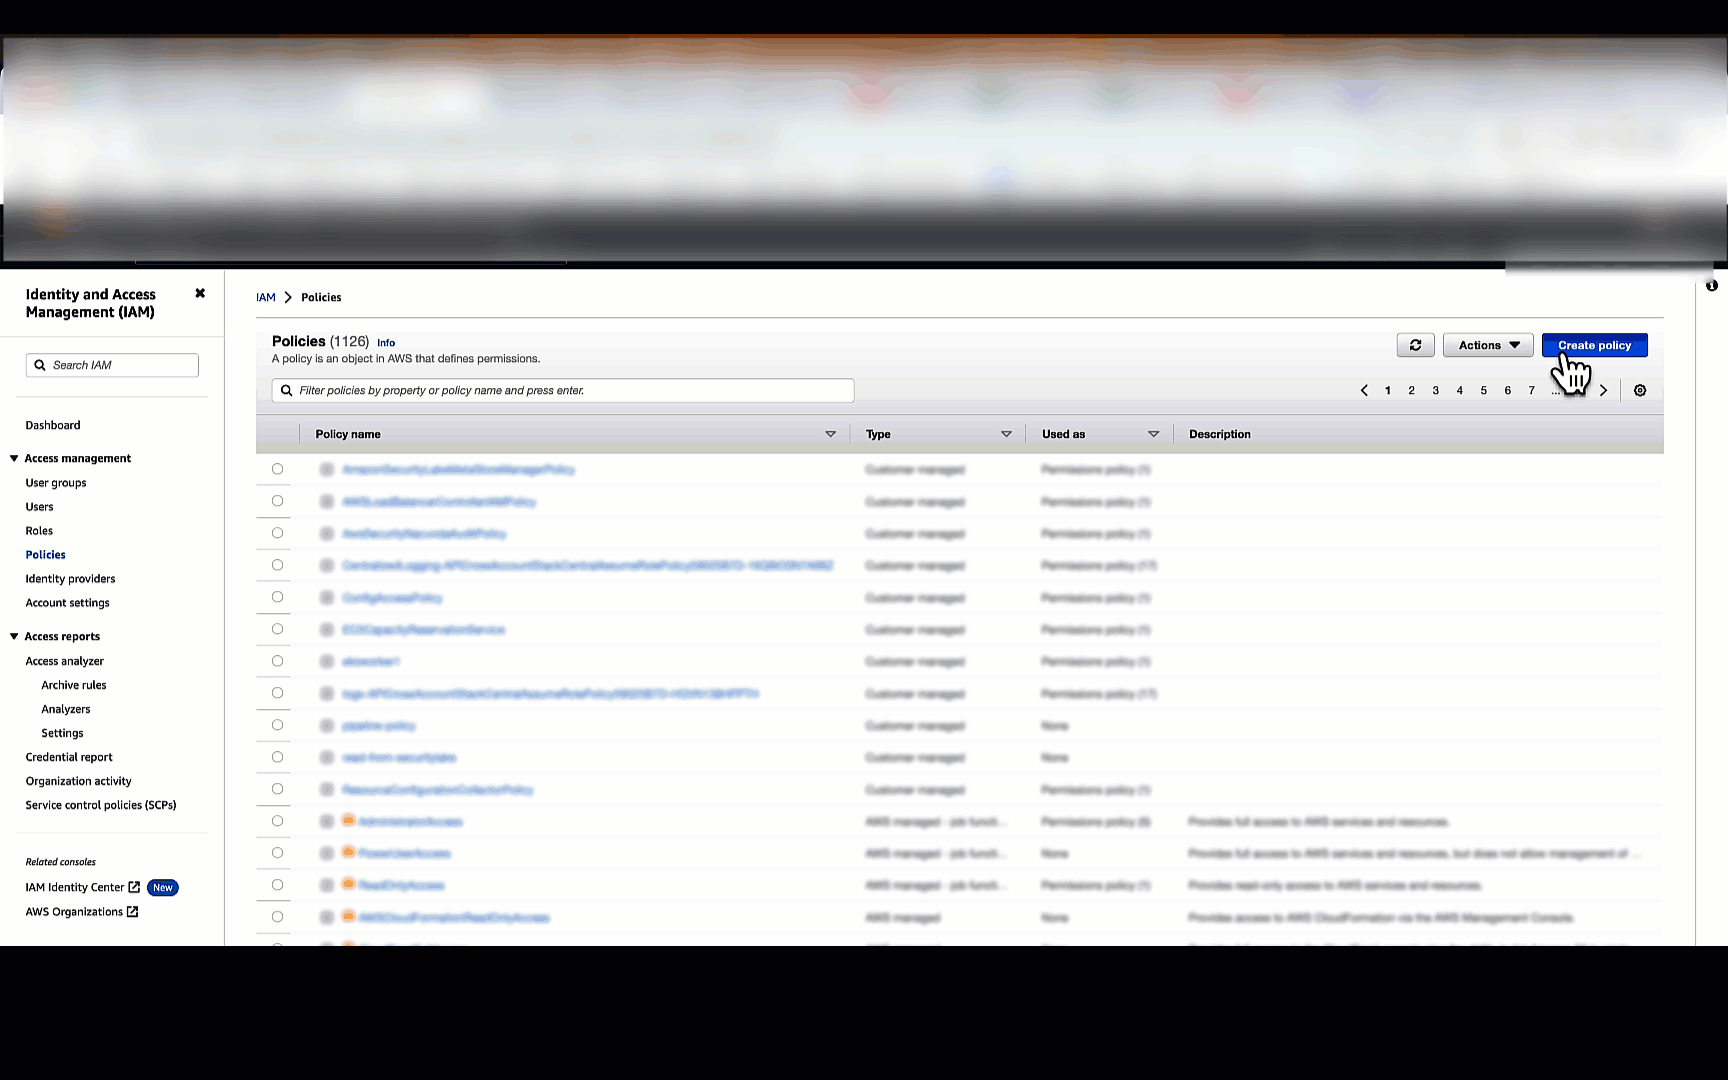This screenshot has height=1080, width=1728.
Task: Refresh the policies list
Action: click(1415, 345)
